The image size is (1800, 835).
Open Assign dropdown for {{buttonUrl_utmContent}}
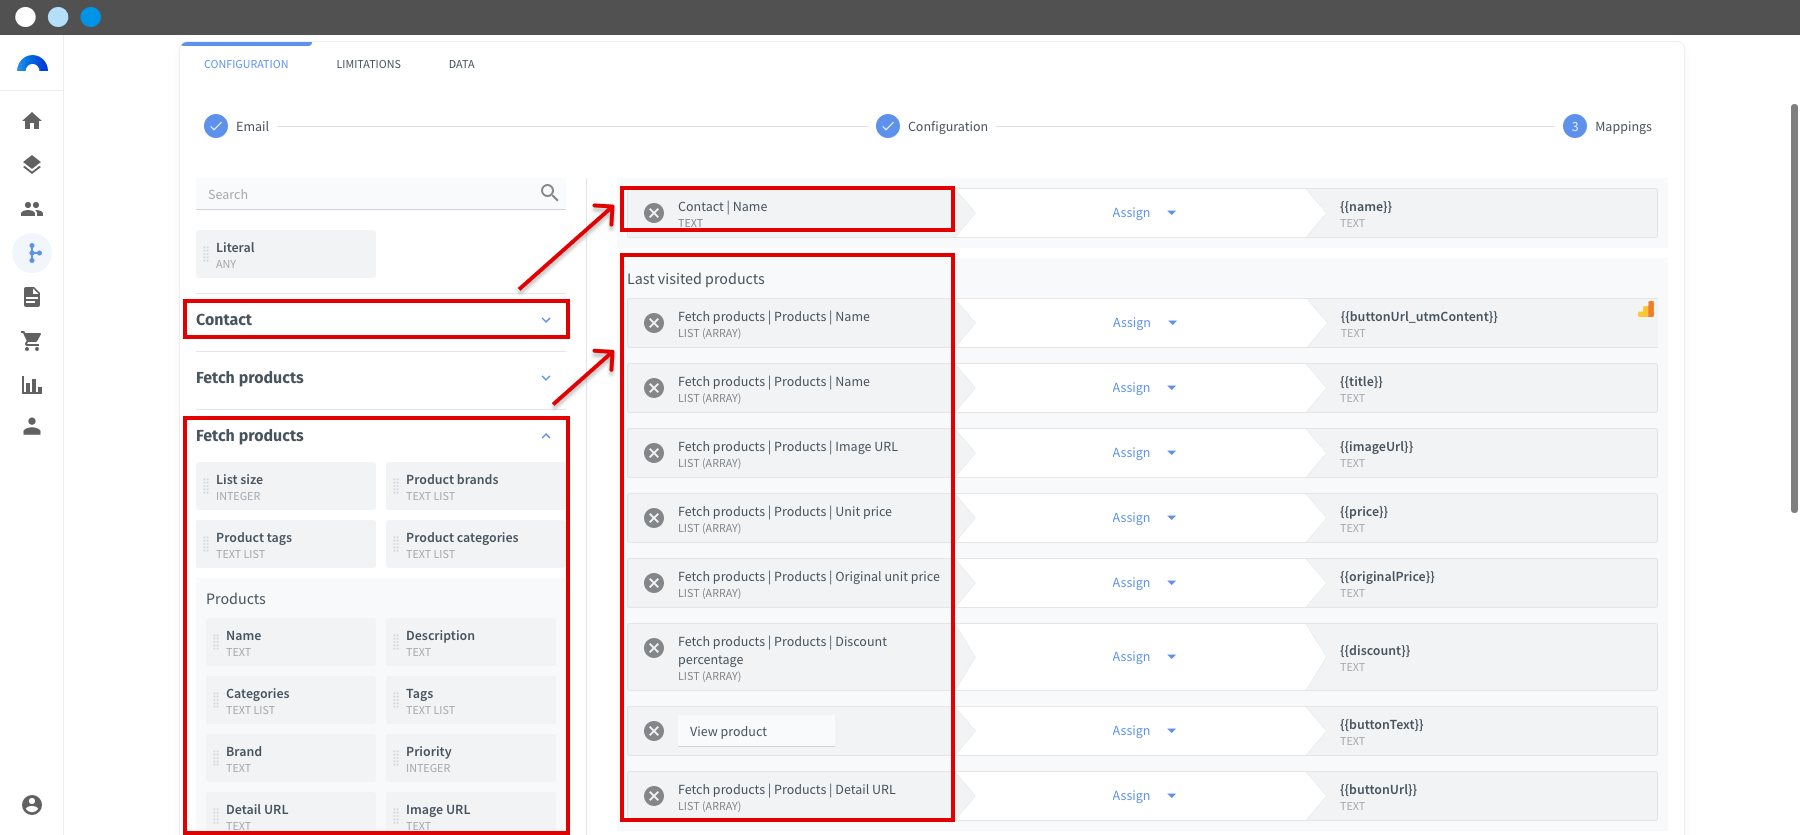tap(1144, 323)
